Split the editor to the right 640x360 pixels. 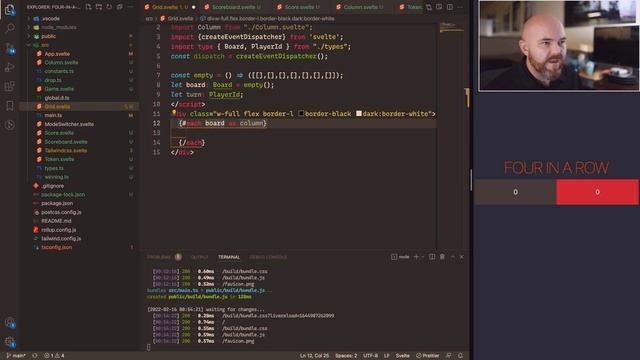(x=449, y=7)
